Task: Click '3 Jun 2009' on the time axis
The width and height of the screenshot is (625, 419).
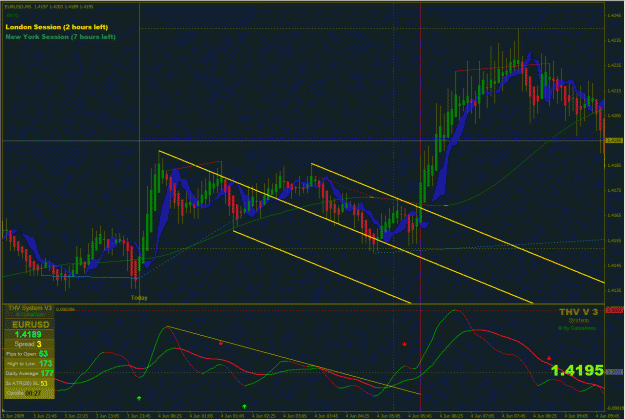Action: click(13, 416)
